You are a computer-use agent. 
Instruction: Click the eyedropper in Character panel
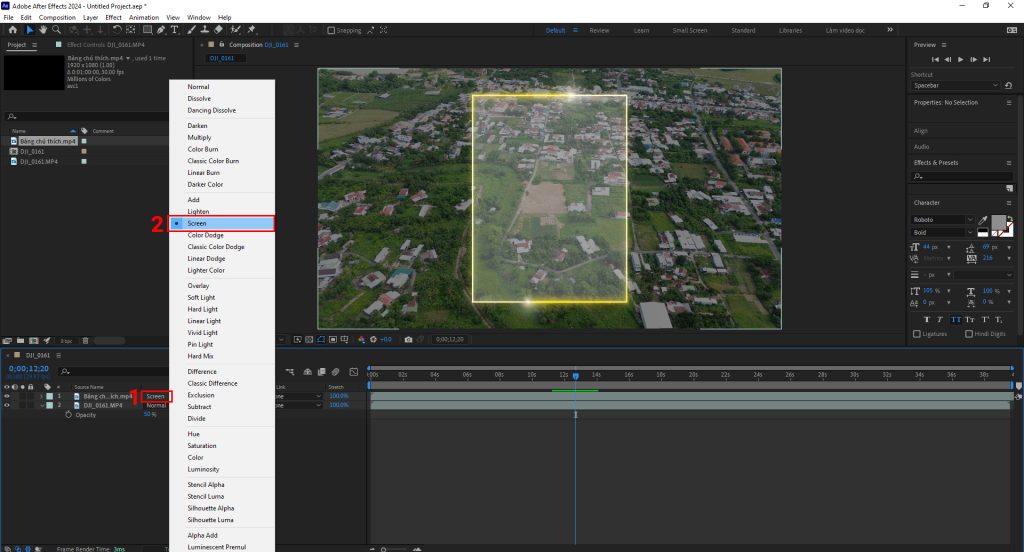point(984,220)
